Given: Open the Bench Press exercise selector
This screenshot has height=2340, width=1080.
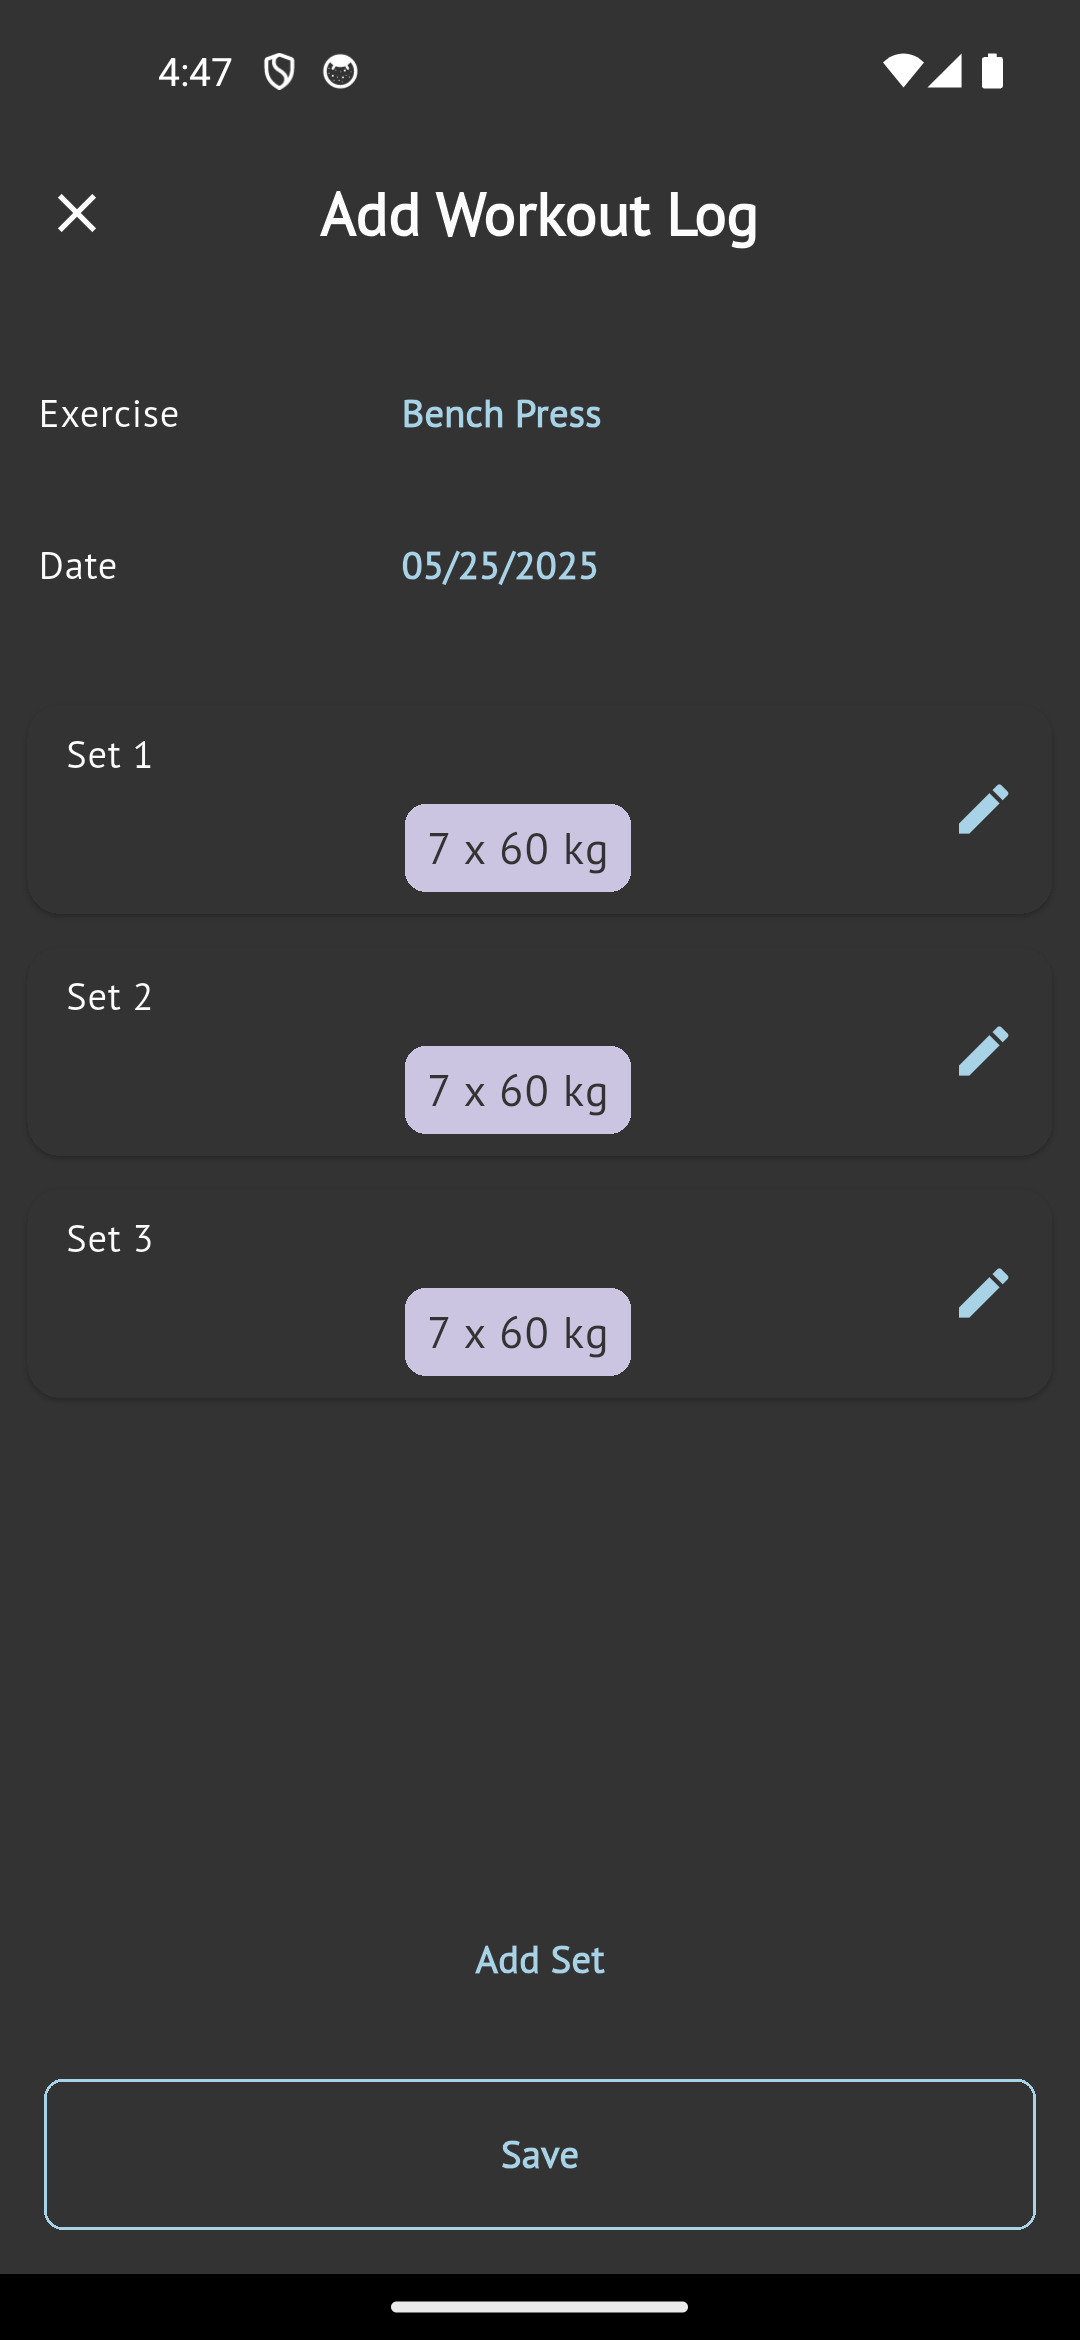Looking at the screenshot, I should tap(501, 413).
